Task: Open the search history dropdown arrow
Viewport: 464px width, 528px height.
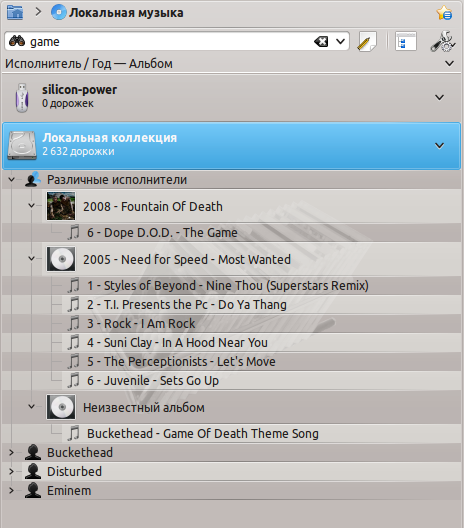Action: (341, 41)
